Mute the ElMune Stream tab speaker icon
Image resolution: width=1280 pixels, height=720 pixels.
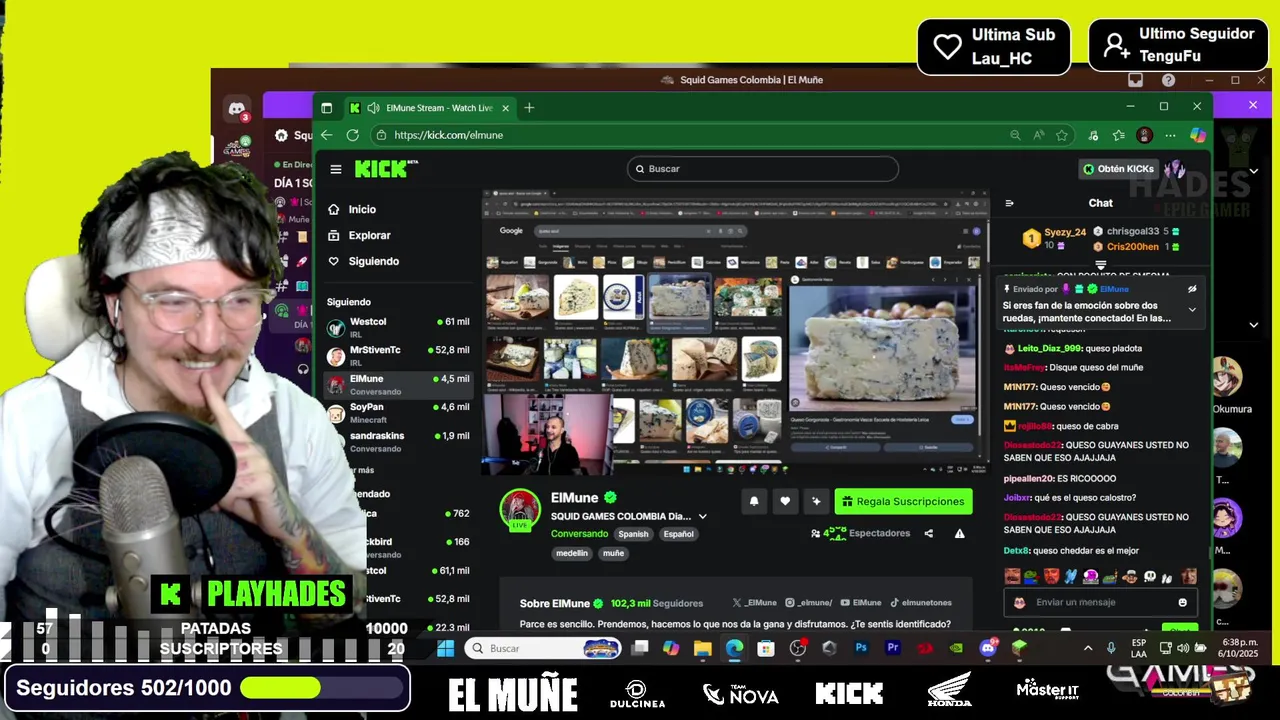point(373,108)
